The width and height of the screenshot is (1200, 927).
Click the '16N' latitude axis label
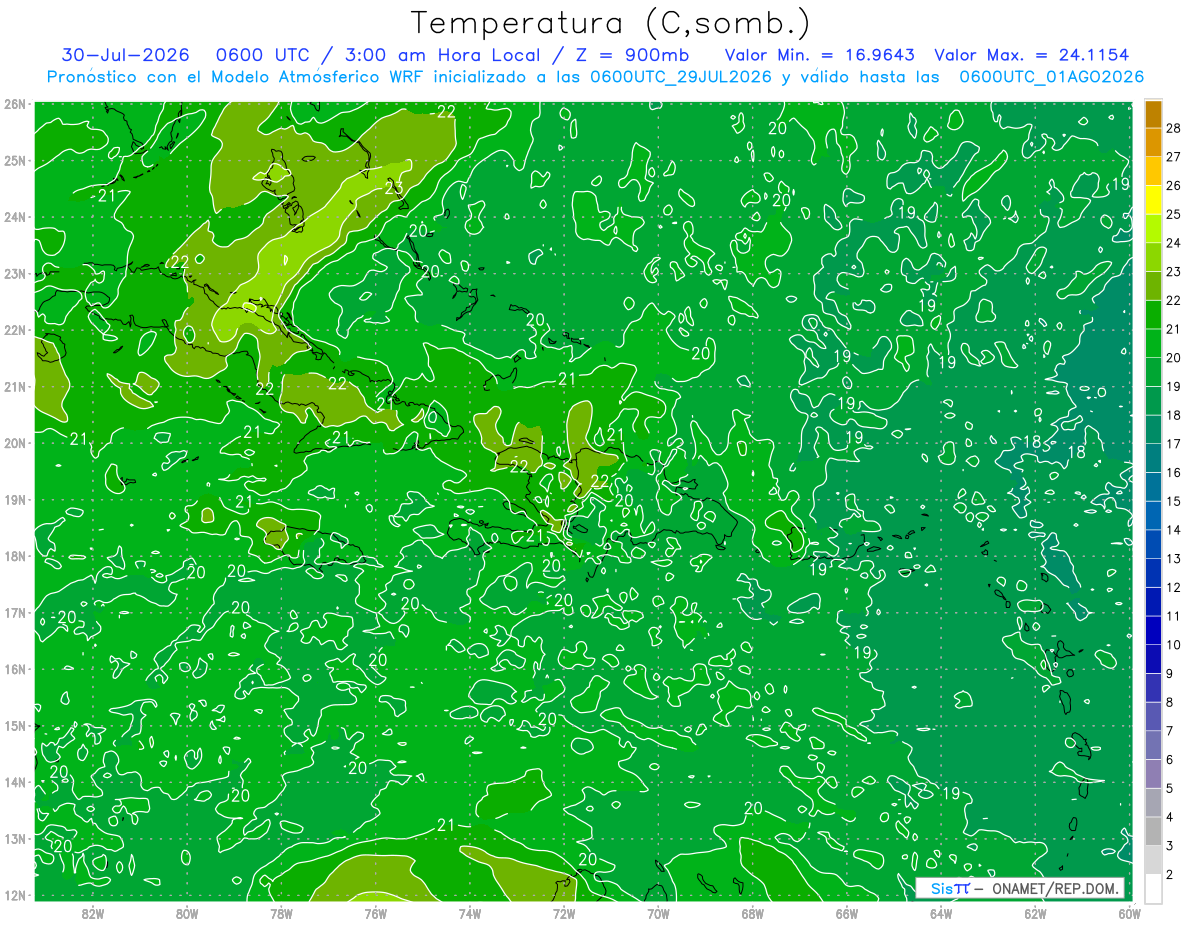15,669
